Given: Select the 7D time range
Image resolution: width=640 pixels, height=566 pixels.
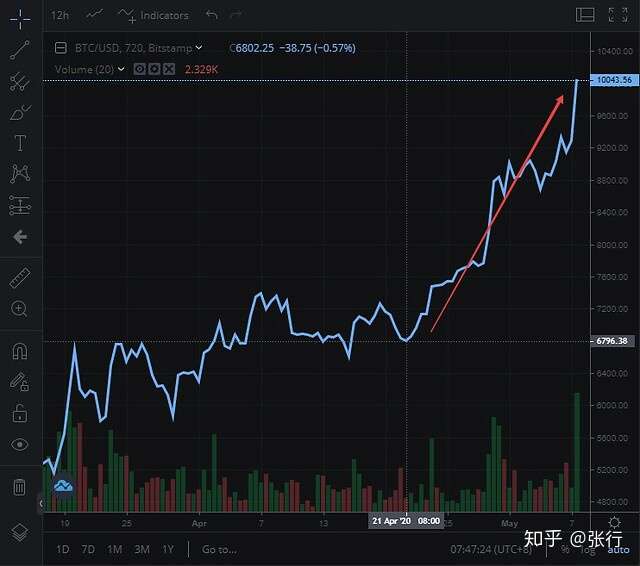Looking at the screenshot, I should [88, 550].
